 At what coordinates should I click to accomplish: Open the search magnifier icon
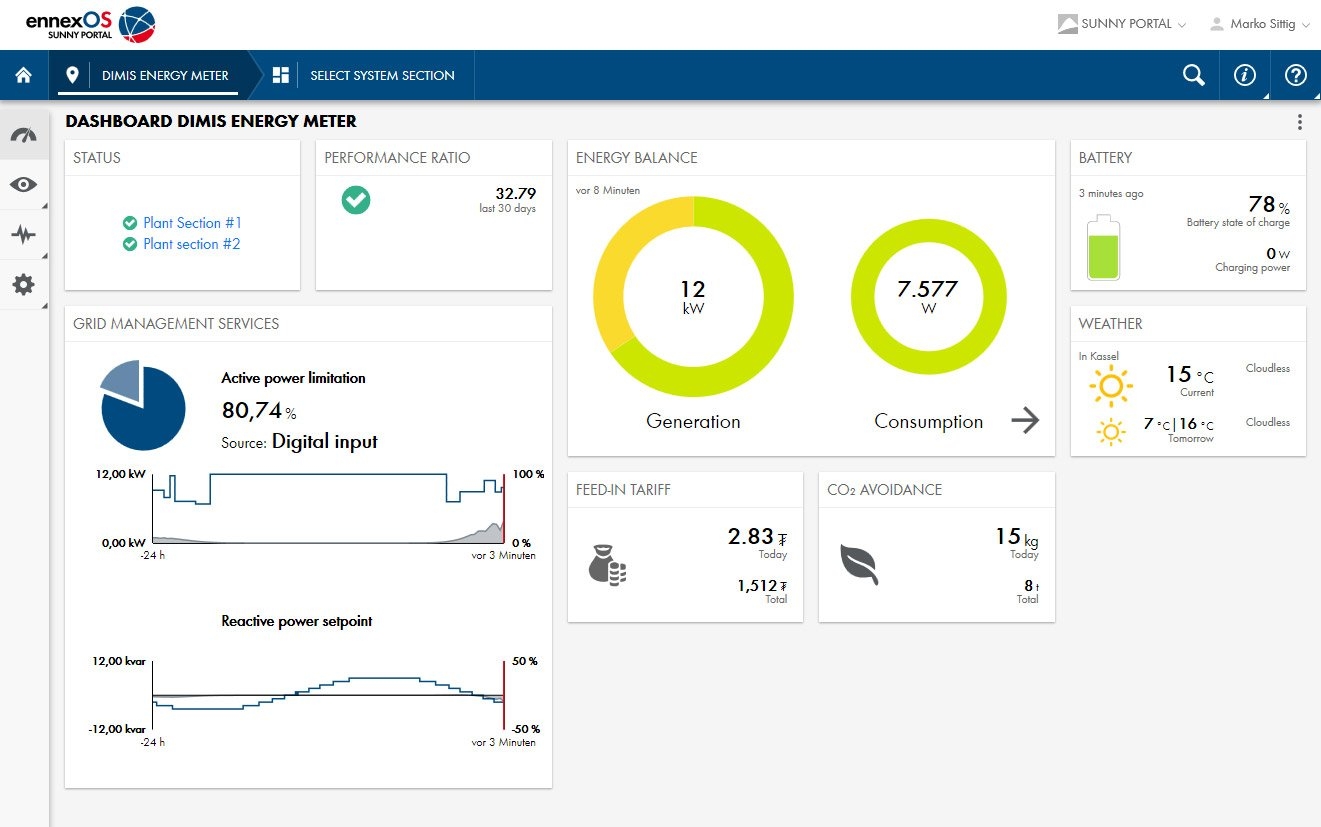point(1193,75)
